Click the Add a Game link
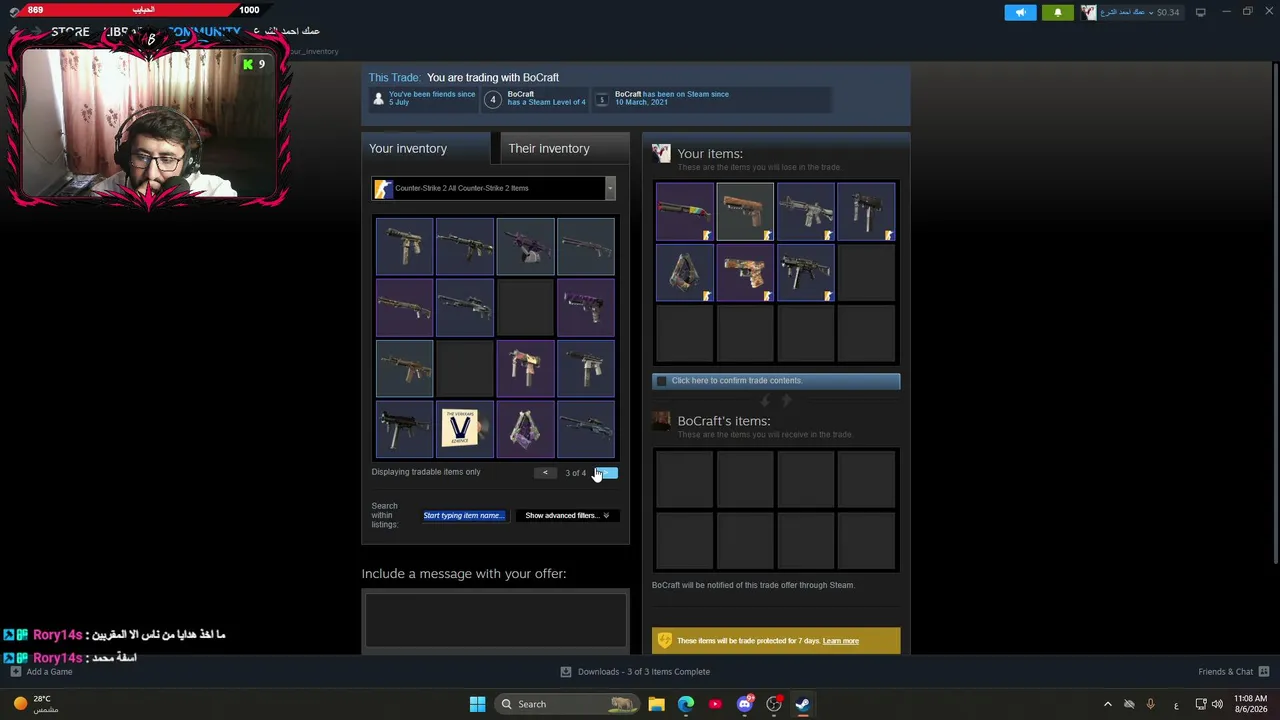This screenshot has height=720, width=1280. (x=50, y=672)
